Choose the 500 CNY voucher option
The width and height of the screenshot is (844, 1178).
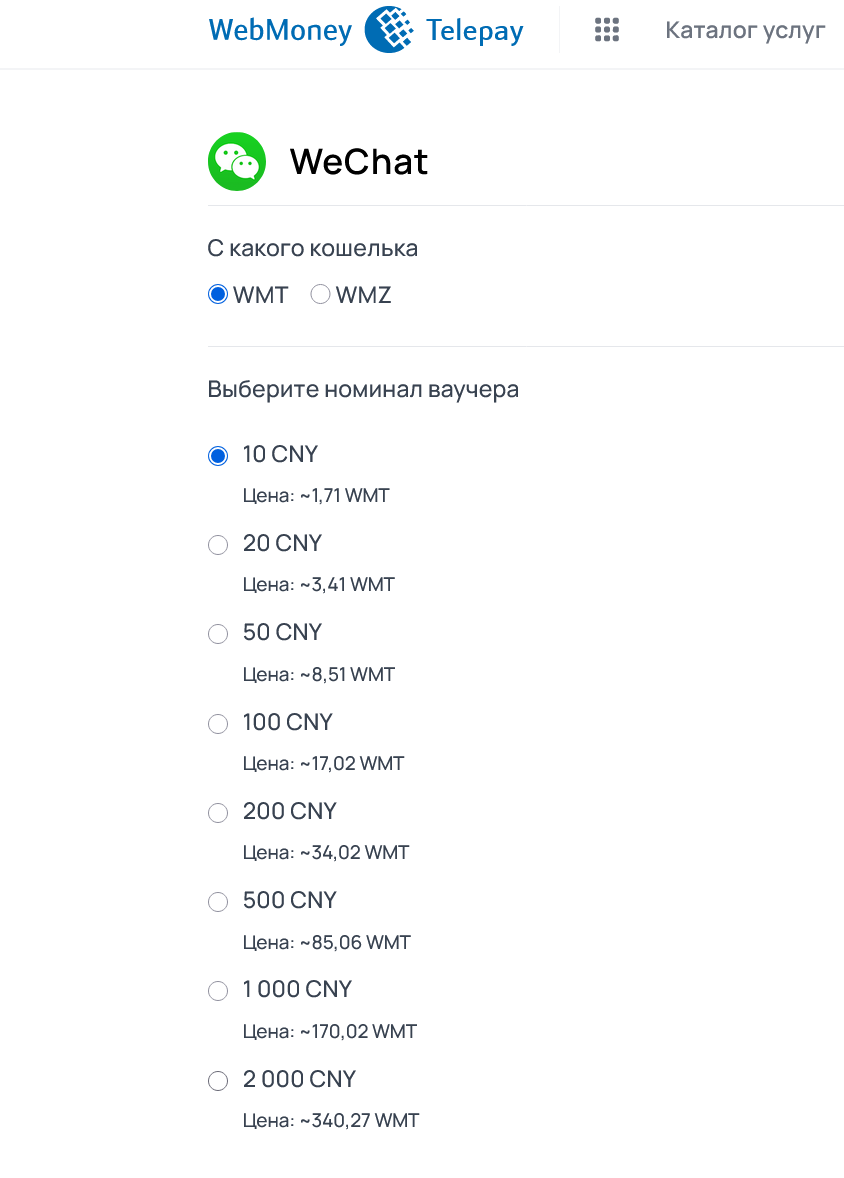[x=218, y=902]
